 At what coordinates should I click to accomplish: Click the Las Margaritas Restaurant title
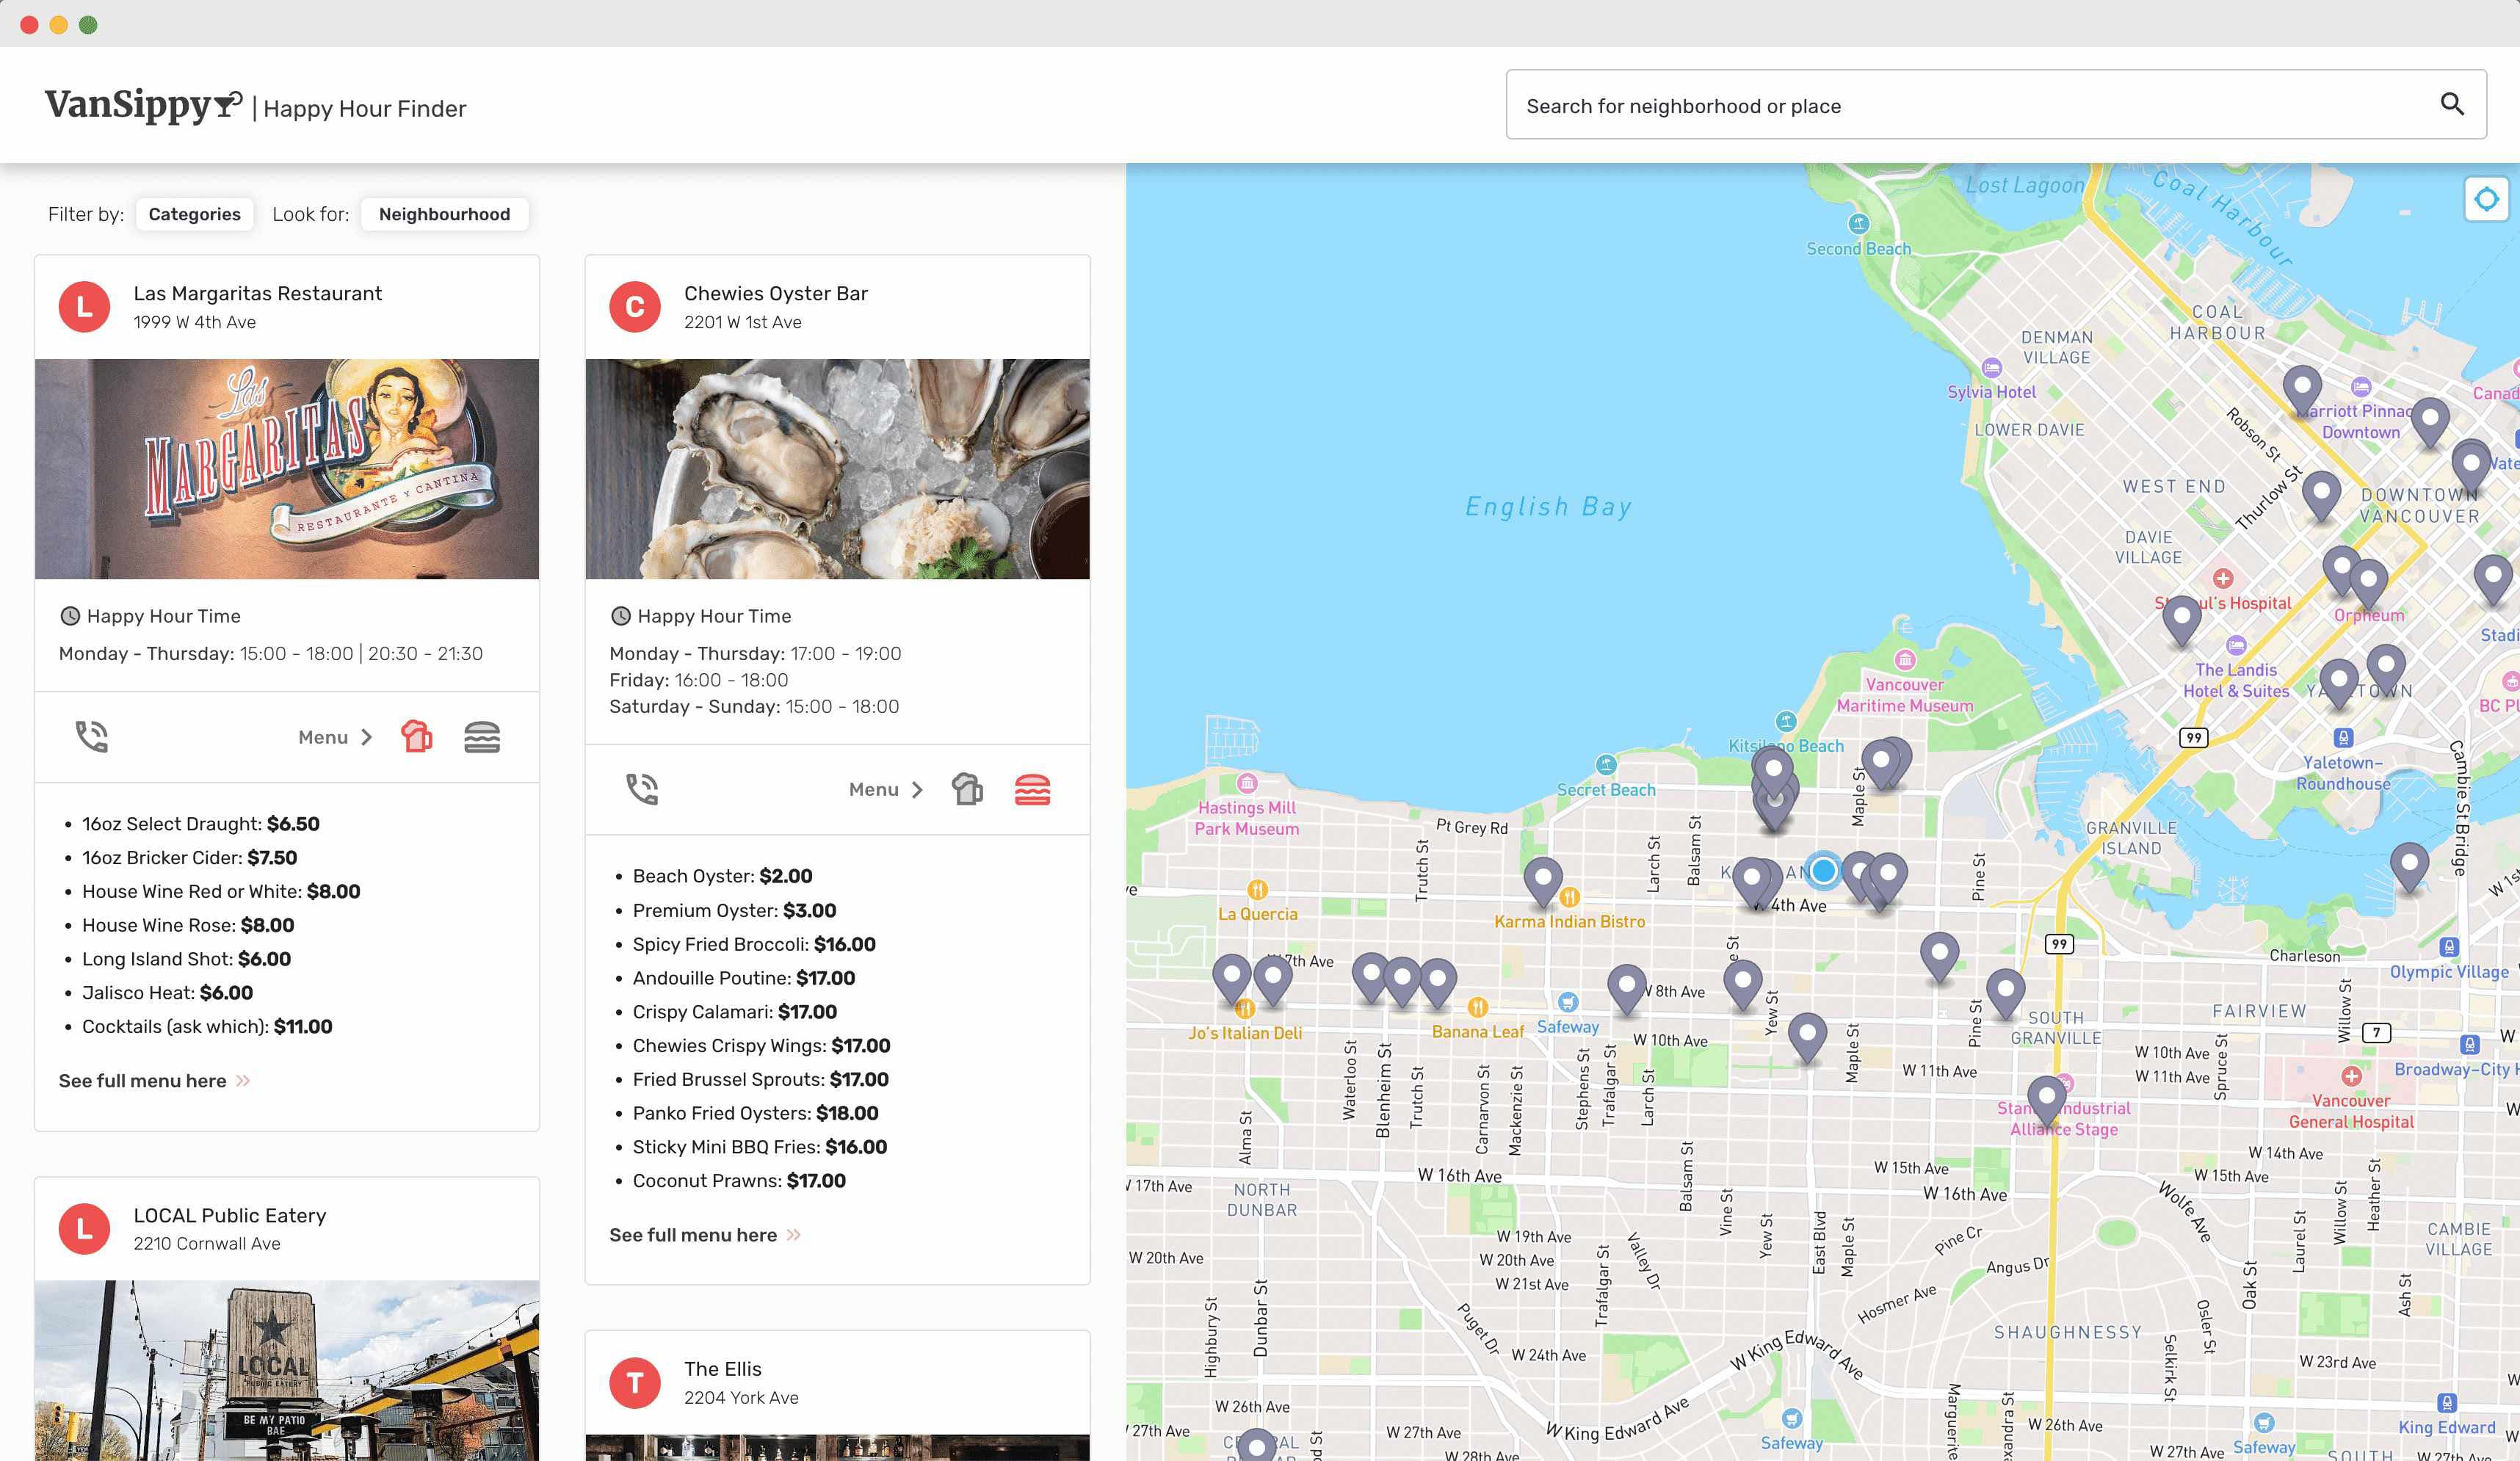pos(258,293)
